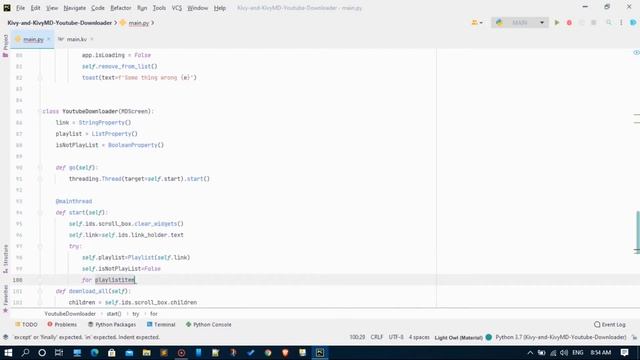Open Windows taskbar search
The width and height of the screenshot is (640, 360).
(x=25, y=353)
